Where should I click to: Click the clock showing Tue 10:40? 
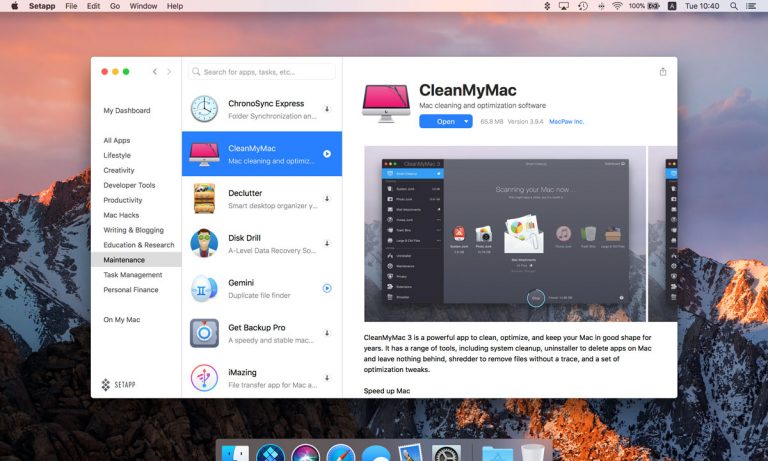click(702, 6)
